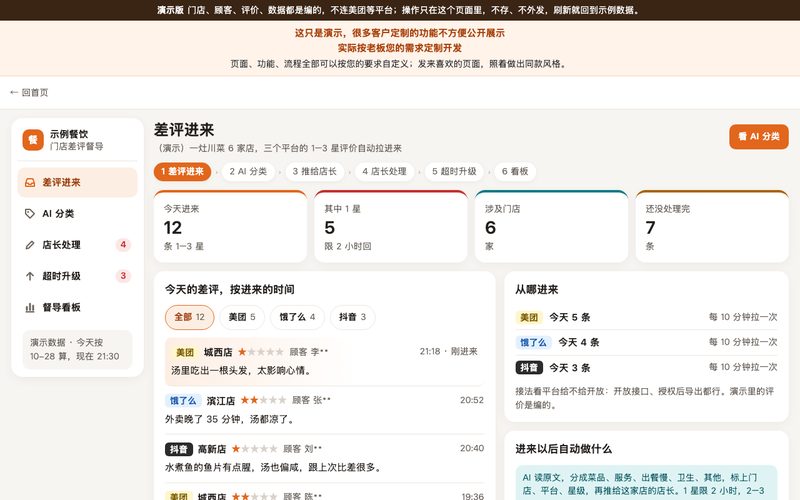Filter reviews by 抖音 3
The width and height of the screenshot is (800, 500).
pyautogui.click(x=353, y=317)
